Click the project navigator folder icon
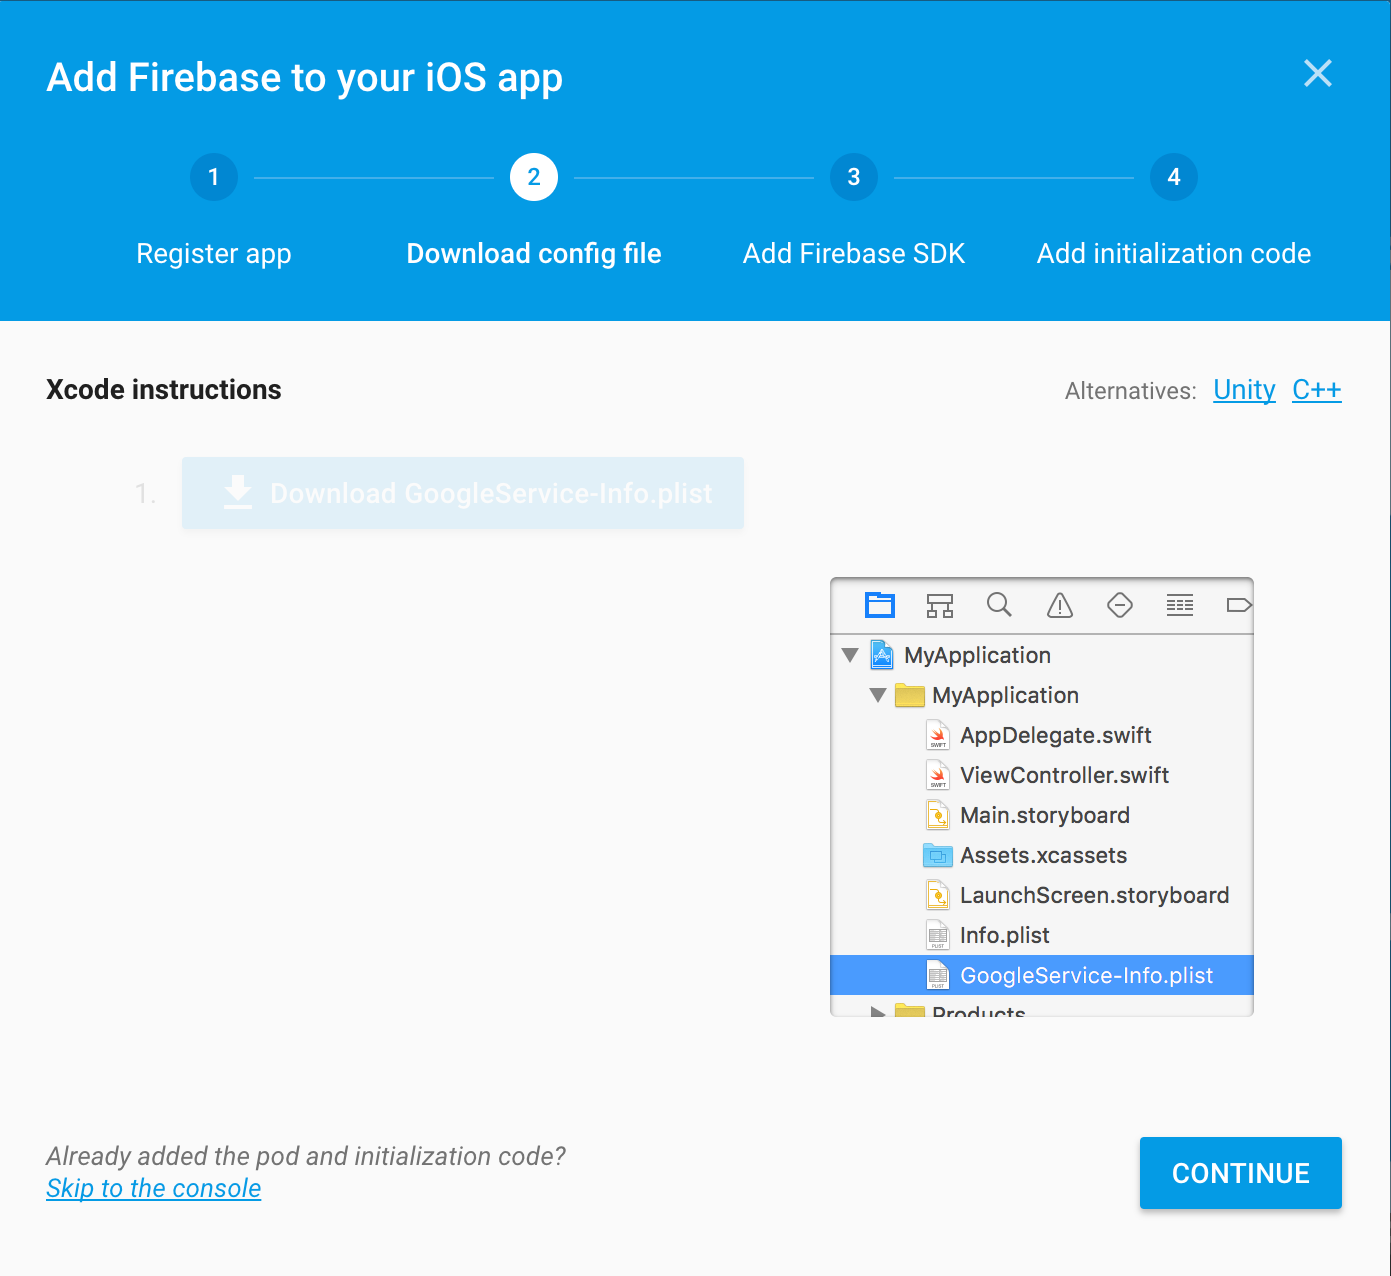This screenshot has height=1276, width=1391. 880,605
